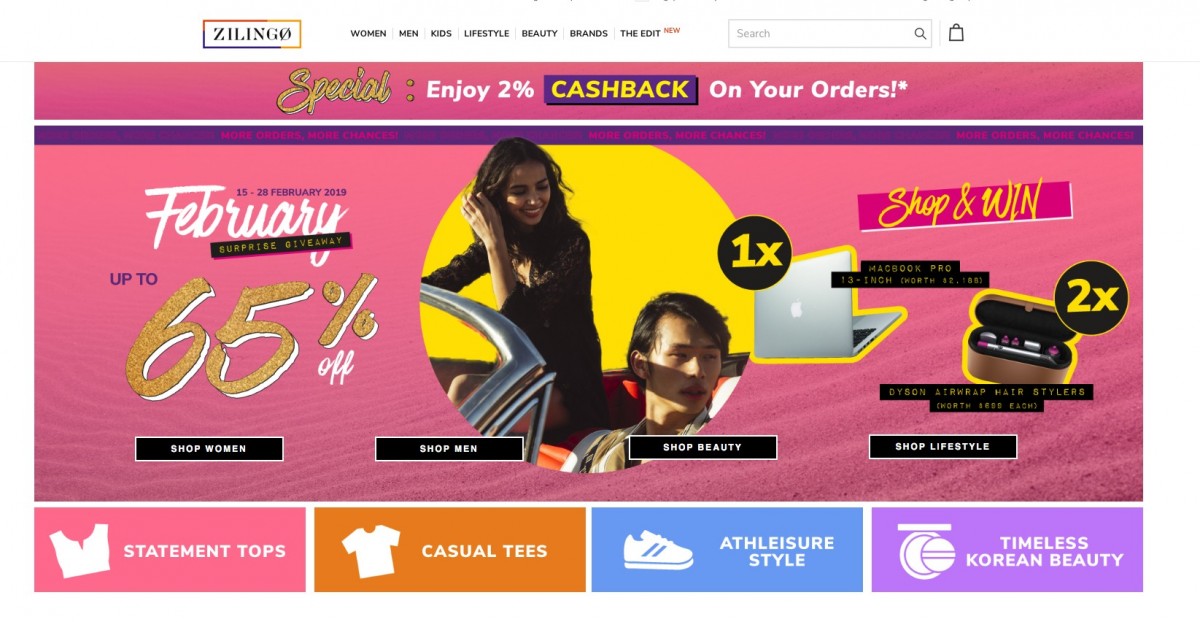
Task: Open the 2% Cashback special banner
Action: [x=588, y=91]
